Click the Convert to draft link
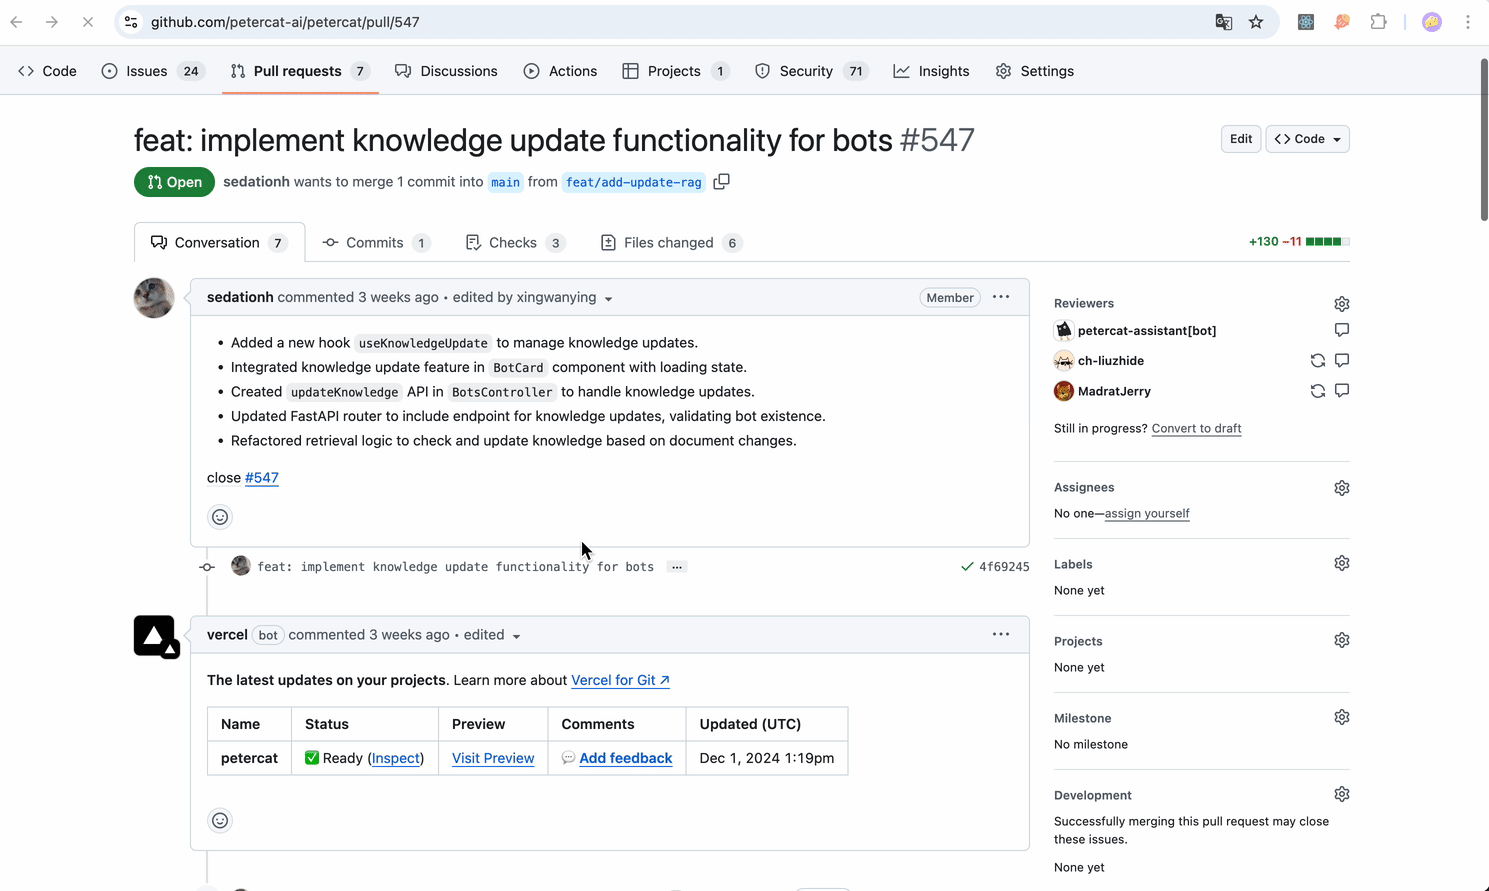The height and width of the screenshot is (891, 1489). coord(1196,428)
